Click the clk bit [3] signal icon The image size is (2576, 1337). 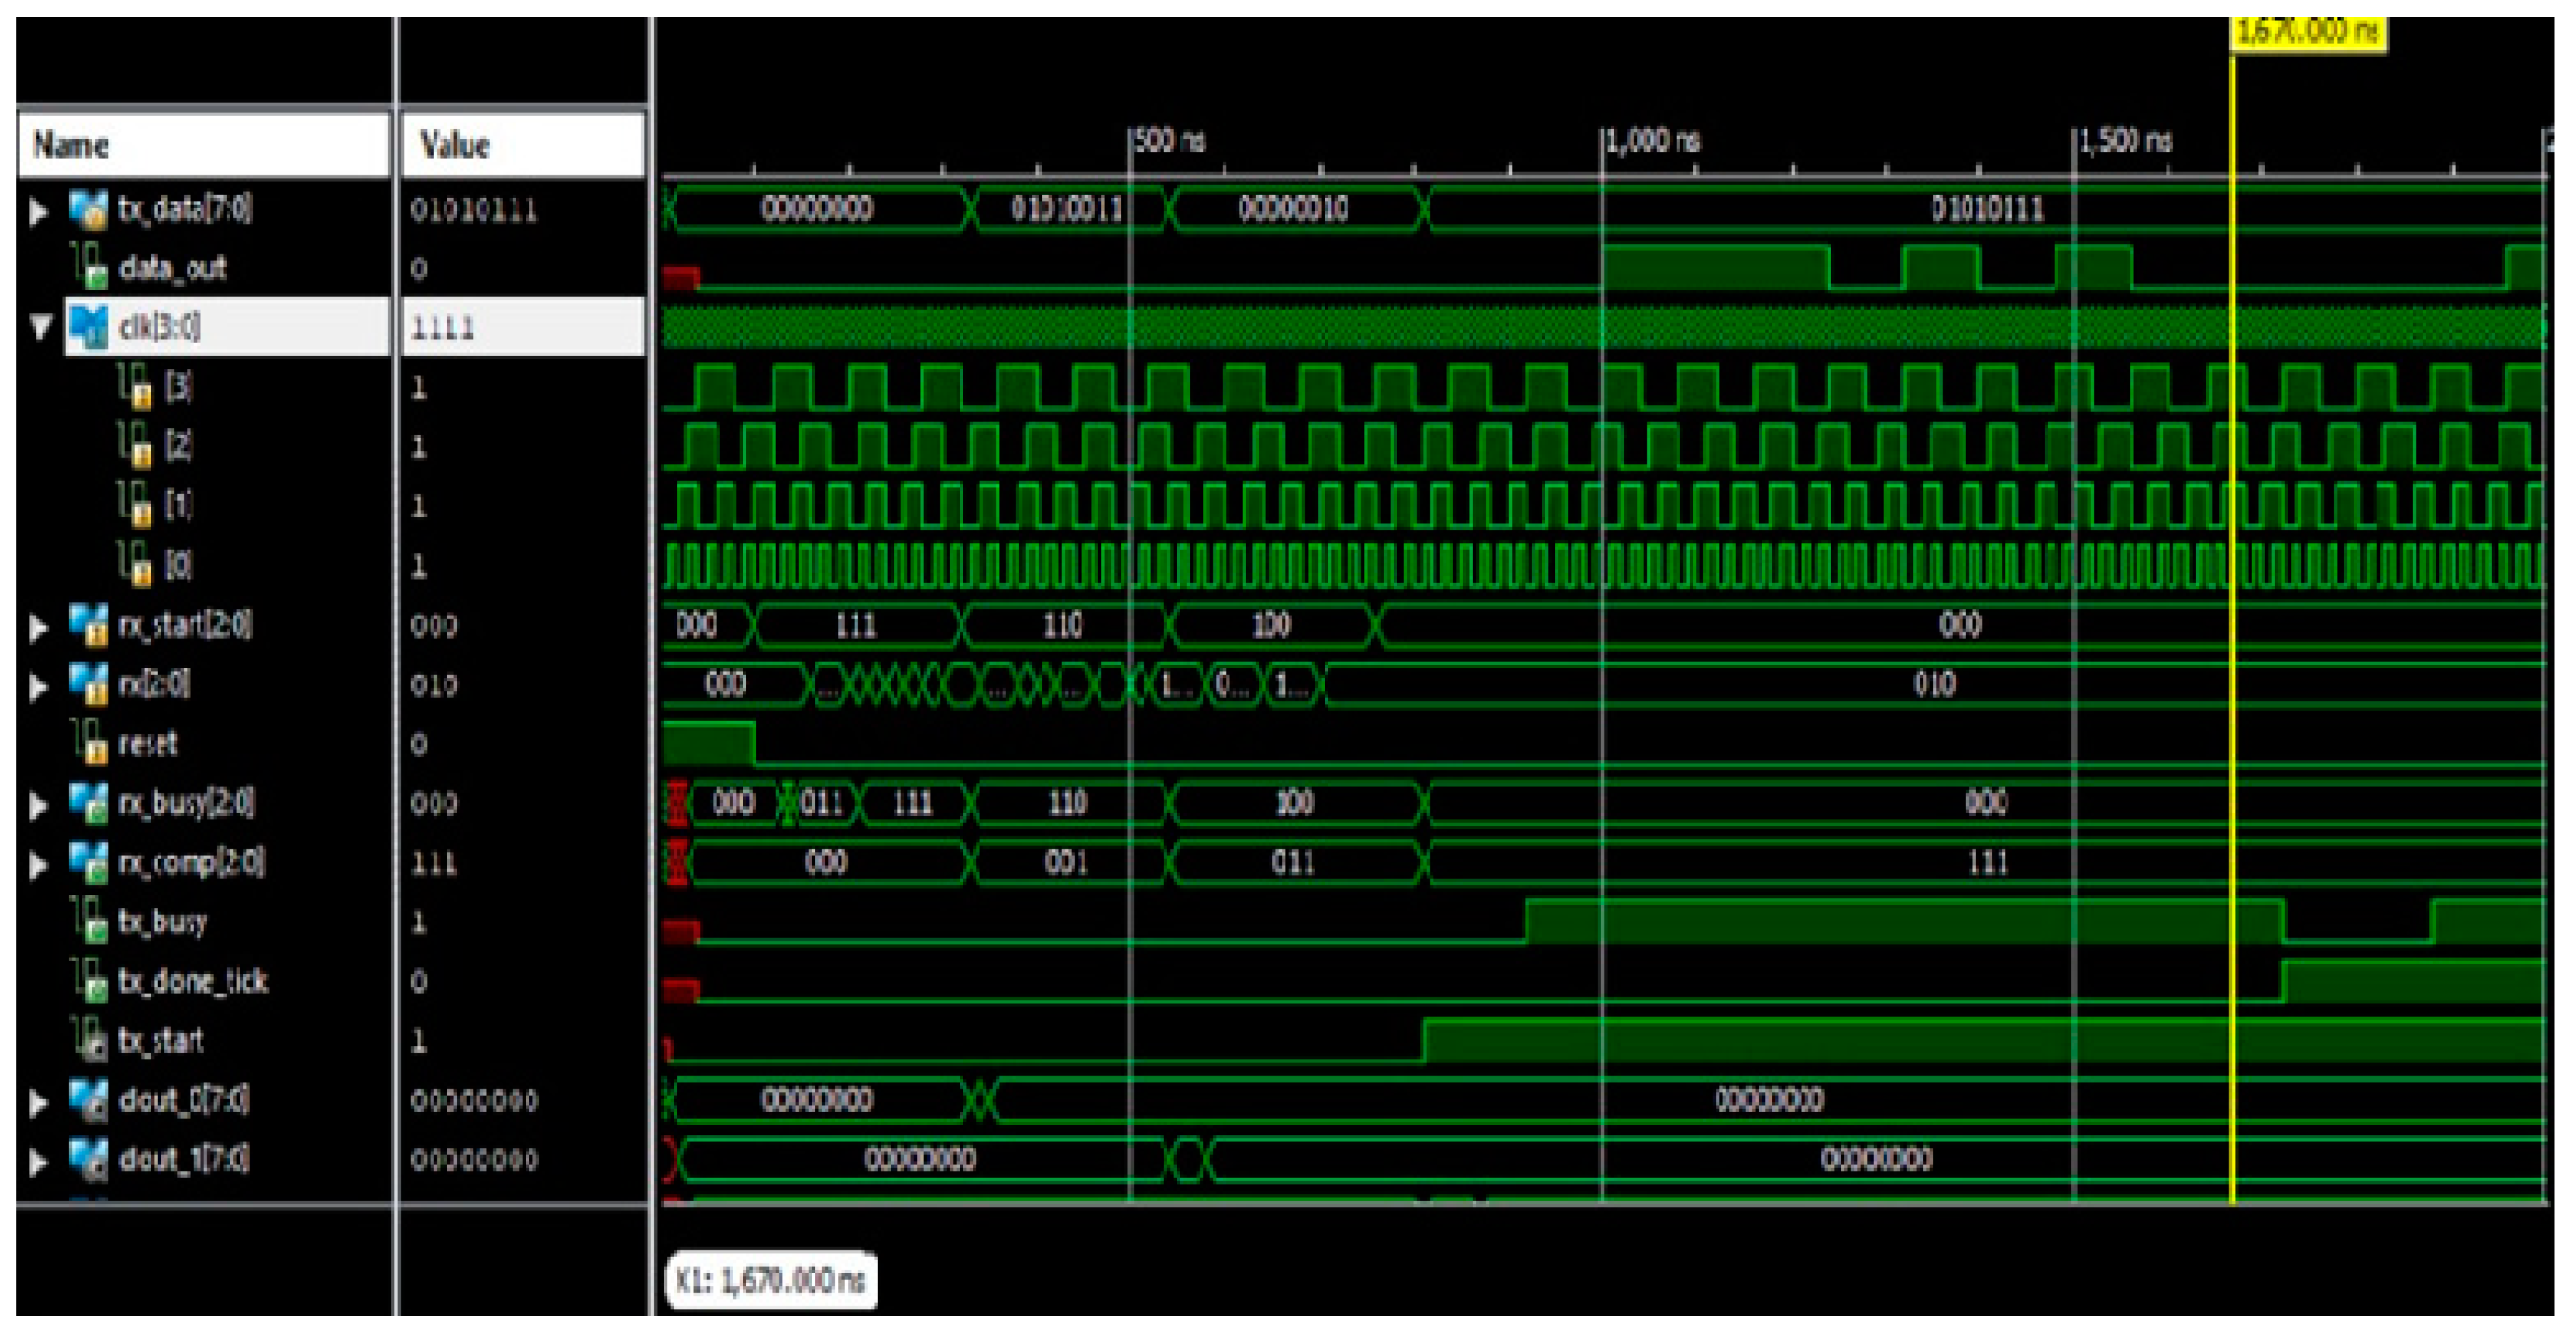pyautogui.click(x=134, y=386)
